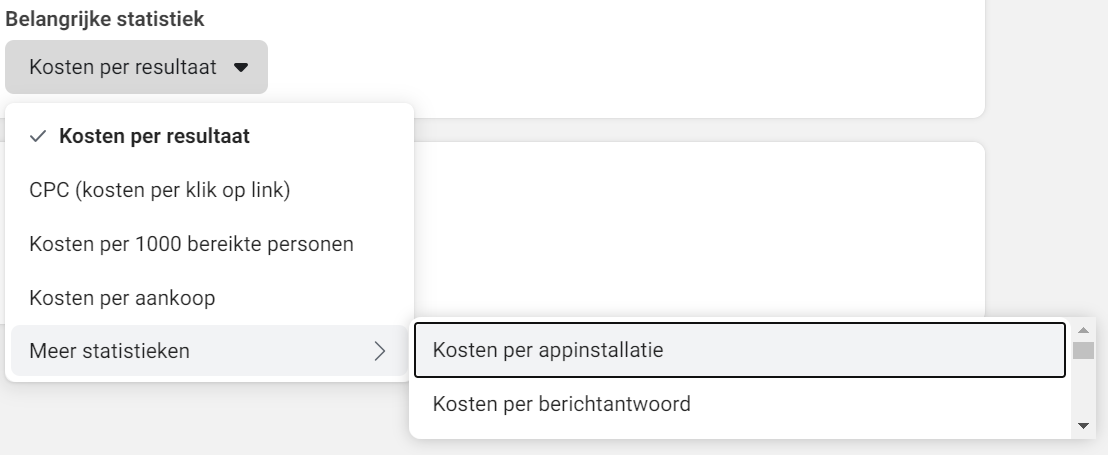Viewport: 1108px width, 455px height.
Task: Open the Kosten per resultaat dropdown button
Action: tap(136, 67)
